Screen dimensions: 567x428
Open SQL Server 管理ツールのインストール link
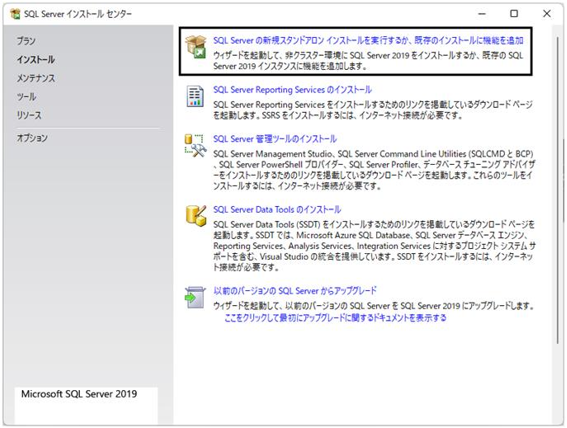pos(275,139)
